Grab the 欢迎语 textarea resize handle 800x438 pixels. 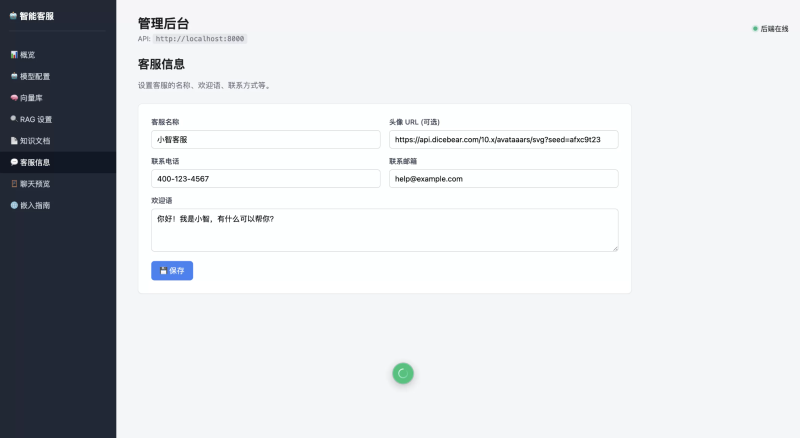(x=615, y=249)
